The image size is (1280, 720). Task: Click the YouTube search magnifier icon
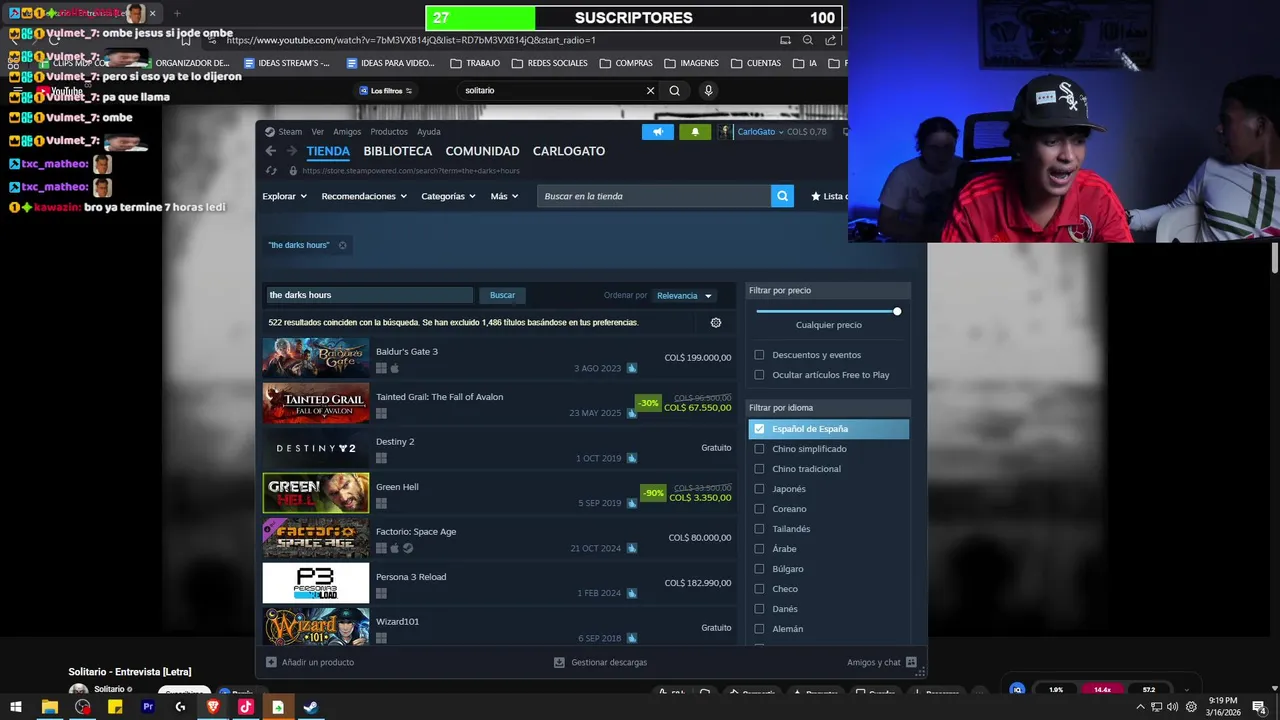675,91
